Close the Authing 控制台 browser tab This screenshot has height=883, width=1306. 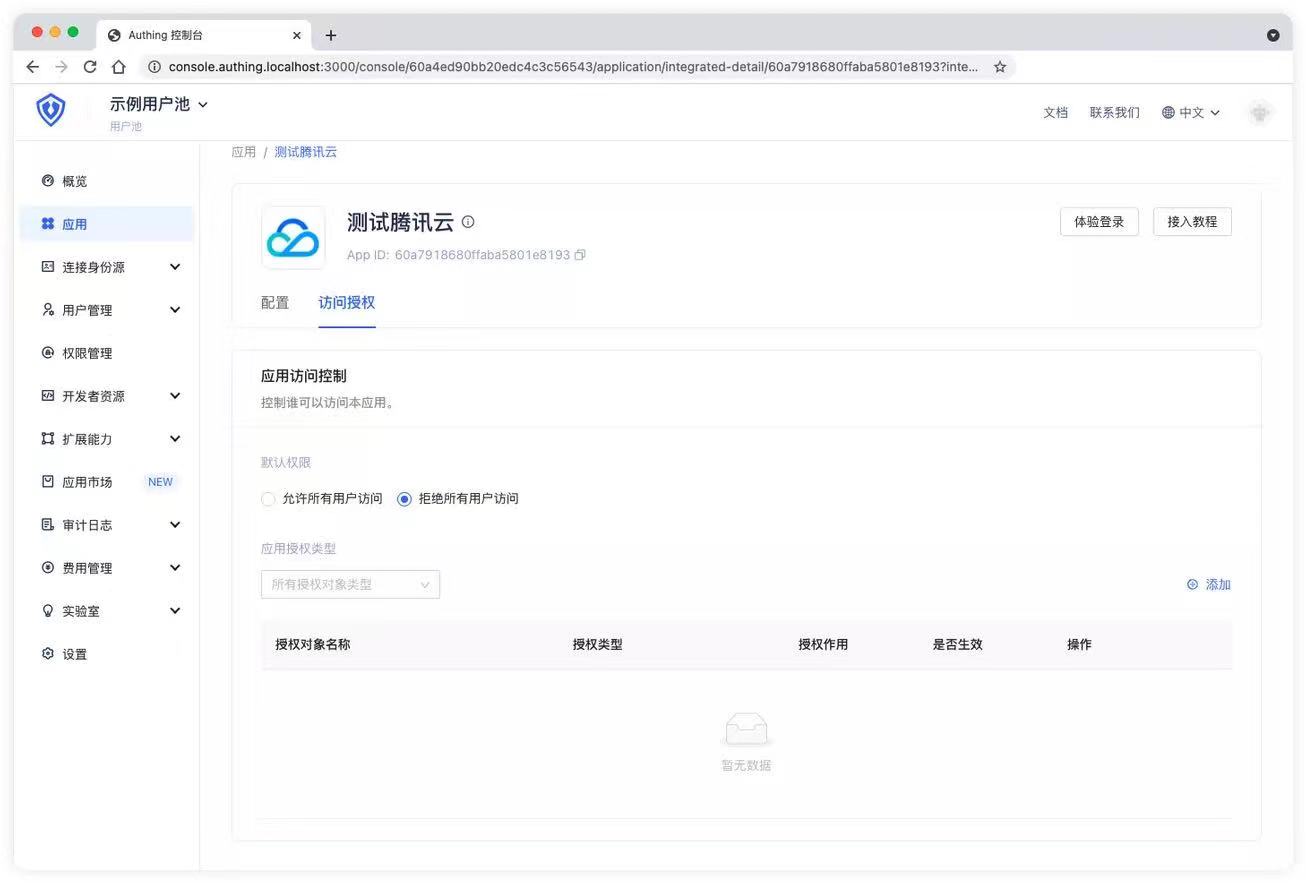(297, 35)
